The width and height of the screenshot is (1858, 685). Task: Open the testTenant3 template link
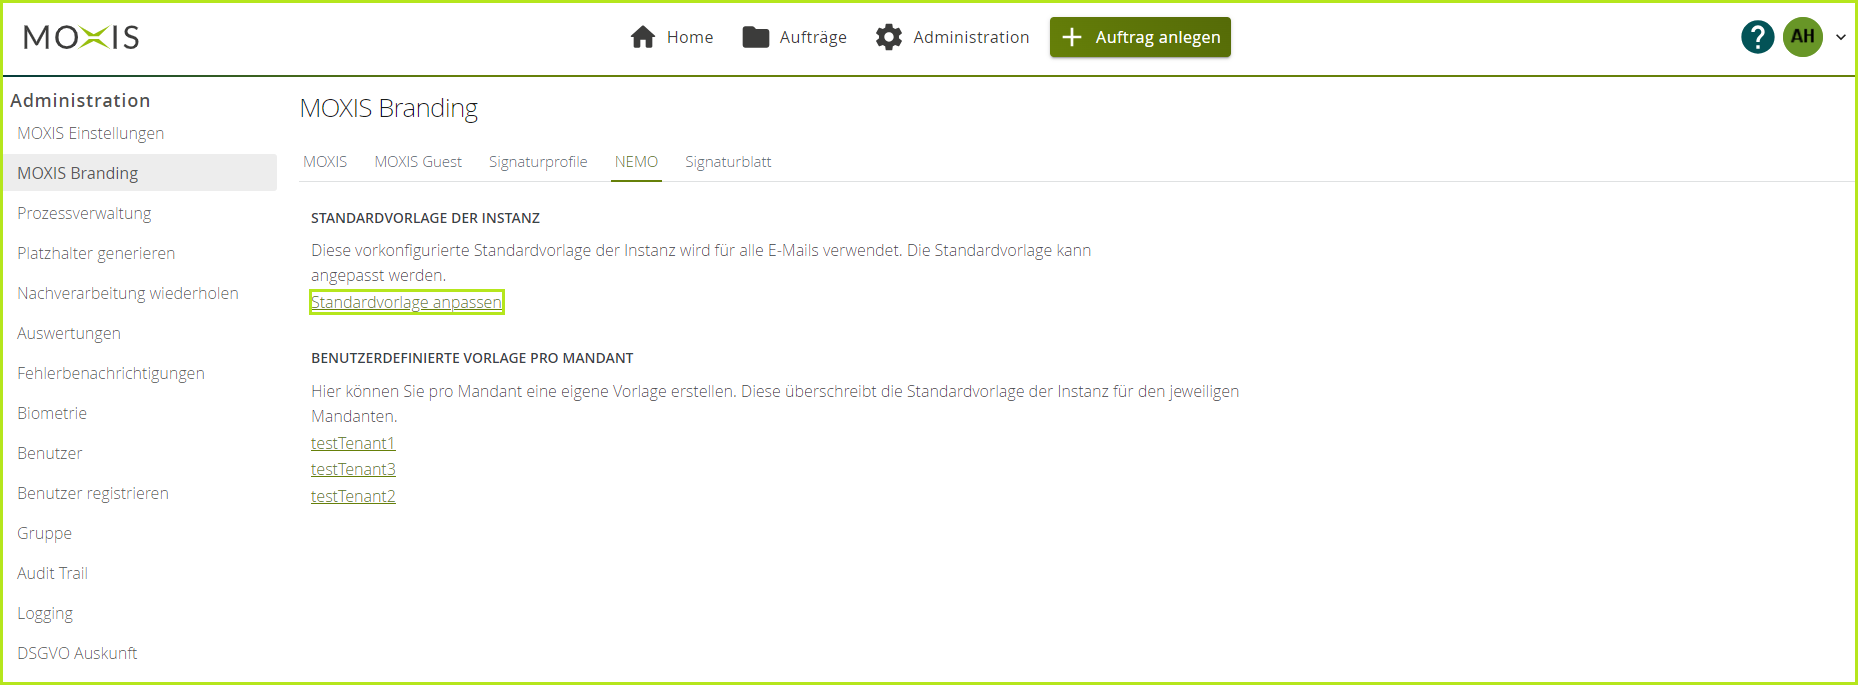click(x=353, y=469)
